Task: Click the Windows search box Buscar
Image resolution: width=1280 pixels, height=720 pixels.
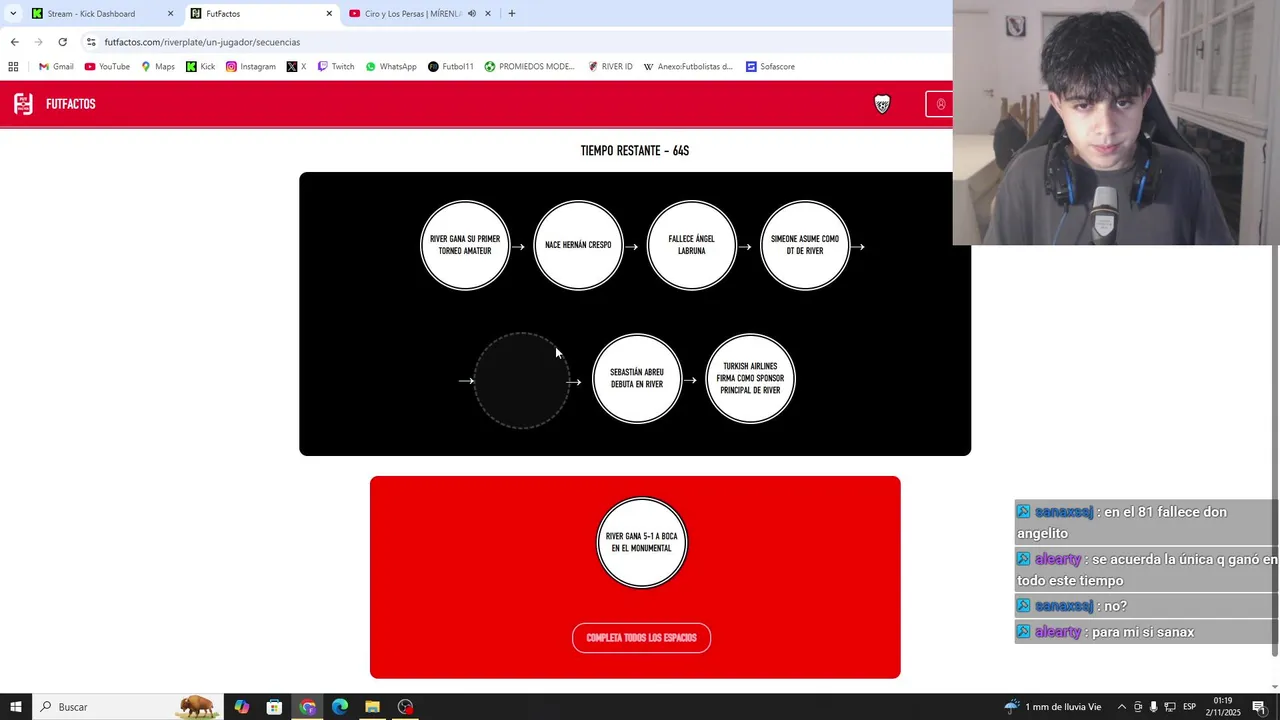Action: (x=130, y=707)
